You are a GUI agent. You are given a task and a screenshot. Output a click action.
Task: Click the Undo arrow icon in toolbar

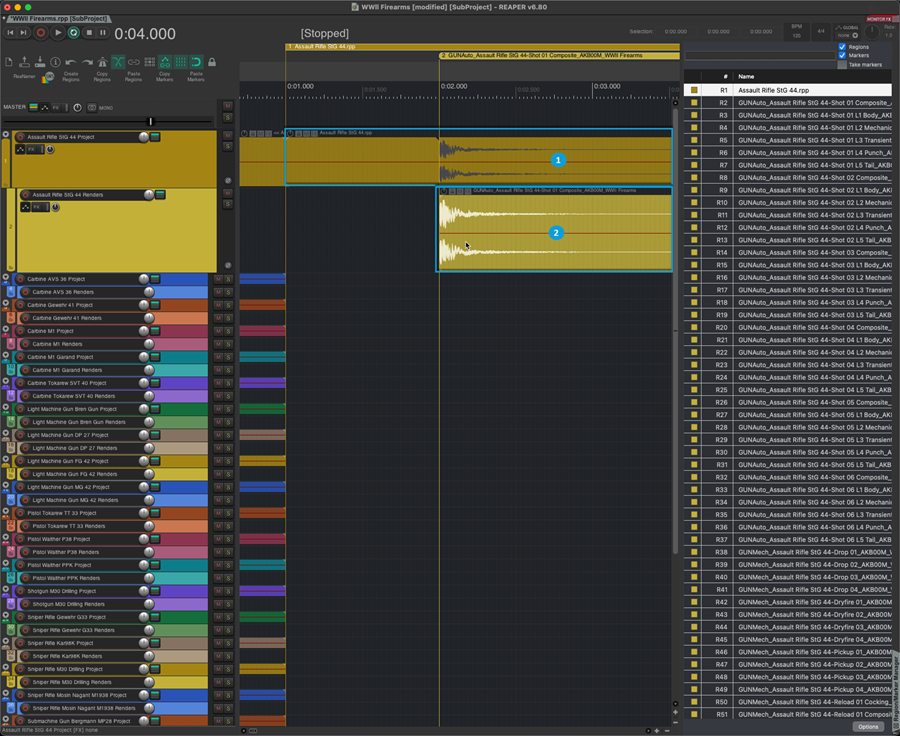click(71, 62)
